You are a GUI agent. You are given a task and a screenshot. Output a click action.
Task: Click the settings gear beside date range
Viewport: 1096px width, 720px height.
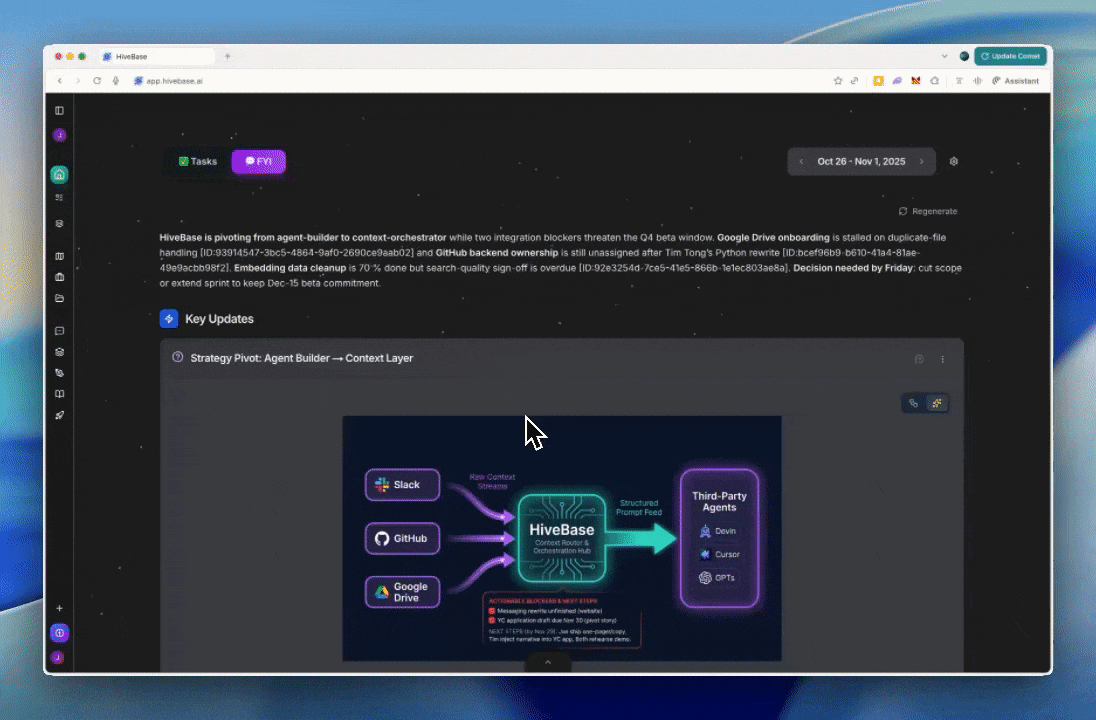(953, 161)
